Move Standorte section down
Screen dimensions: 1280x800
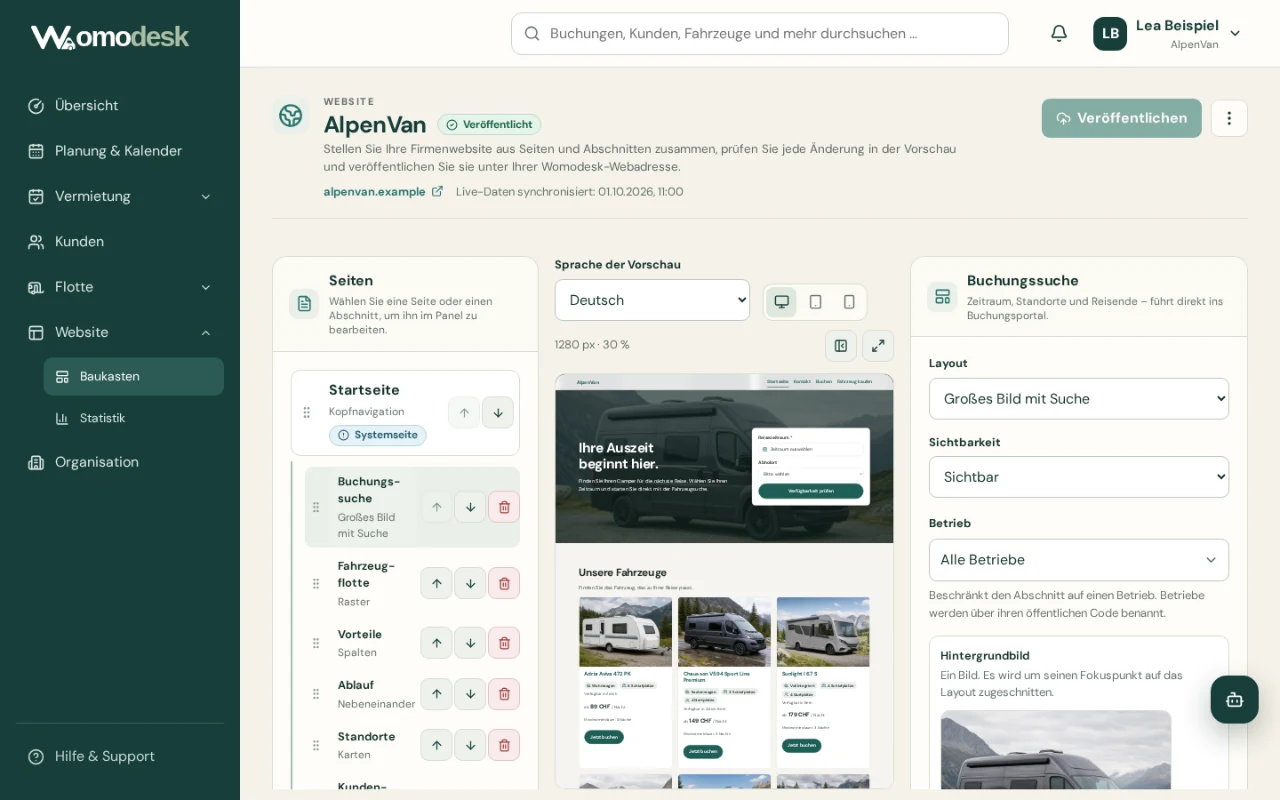click(470, 745)
